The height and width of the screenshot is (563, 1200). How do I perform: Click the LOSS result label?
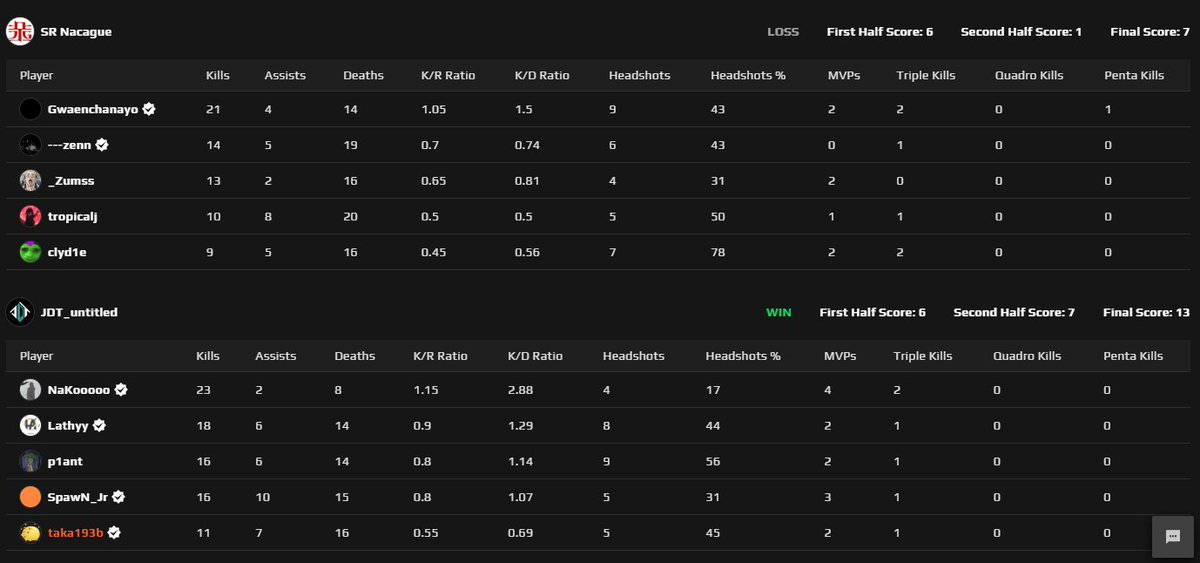783,32
